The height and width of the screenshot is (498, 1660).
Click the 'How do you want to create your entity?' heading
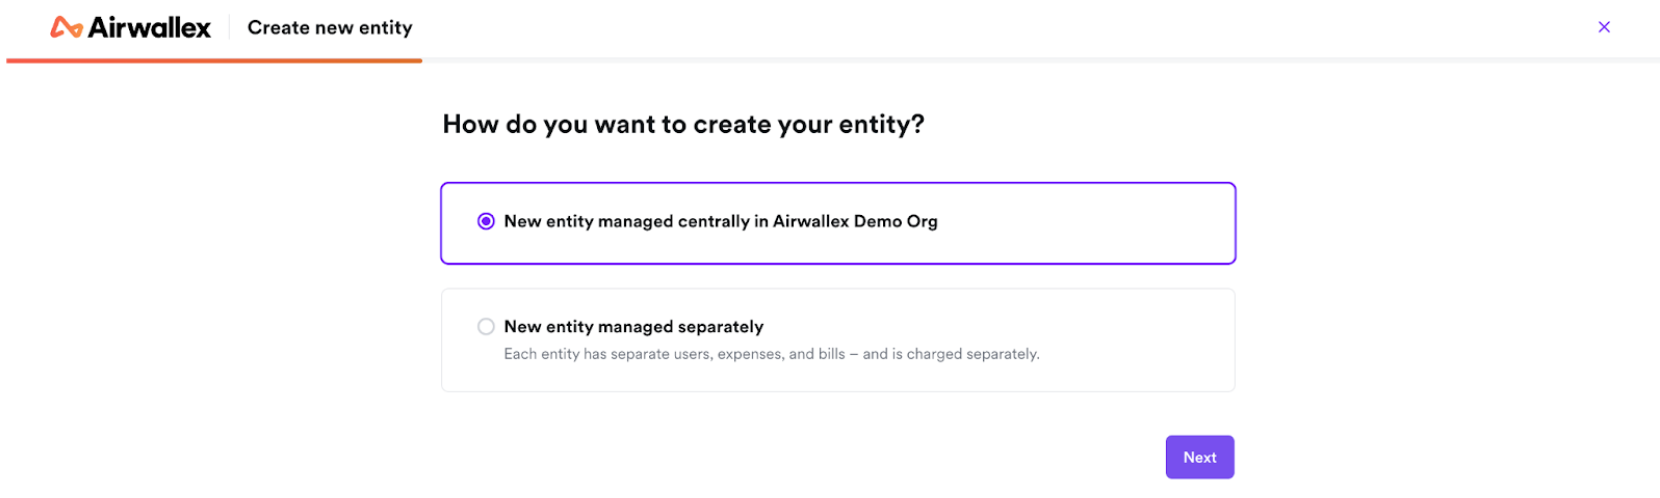coord(683,124)
